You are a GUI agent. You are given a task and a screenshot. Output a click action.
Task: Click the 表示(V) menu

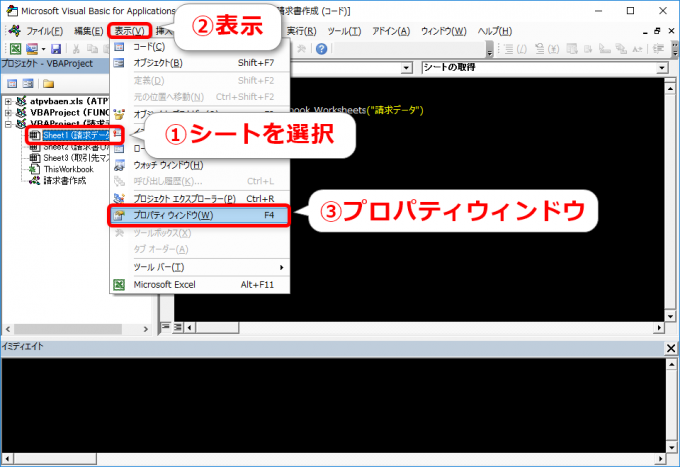(129, 31)
